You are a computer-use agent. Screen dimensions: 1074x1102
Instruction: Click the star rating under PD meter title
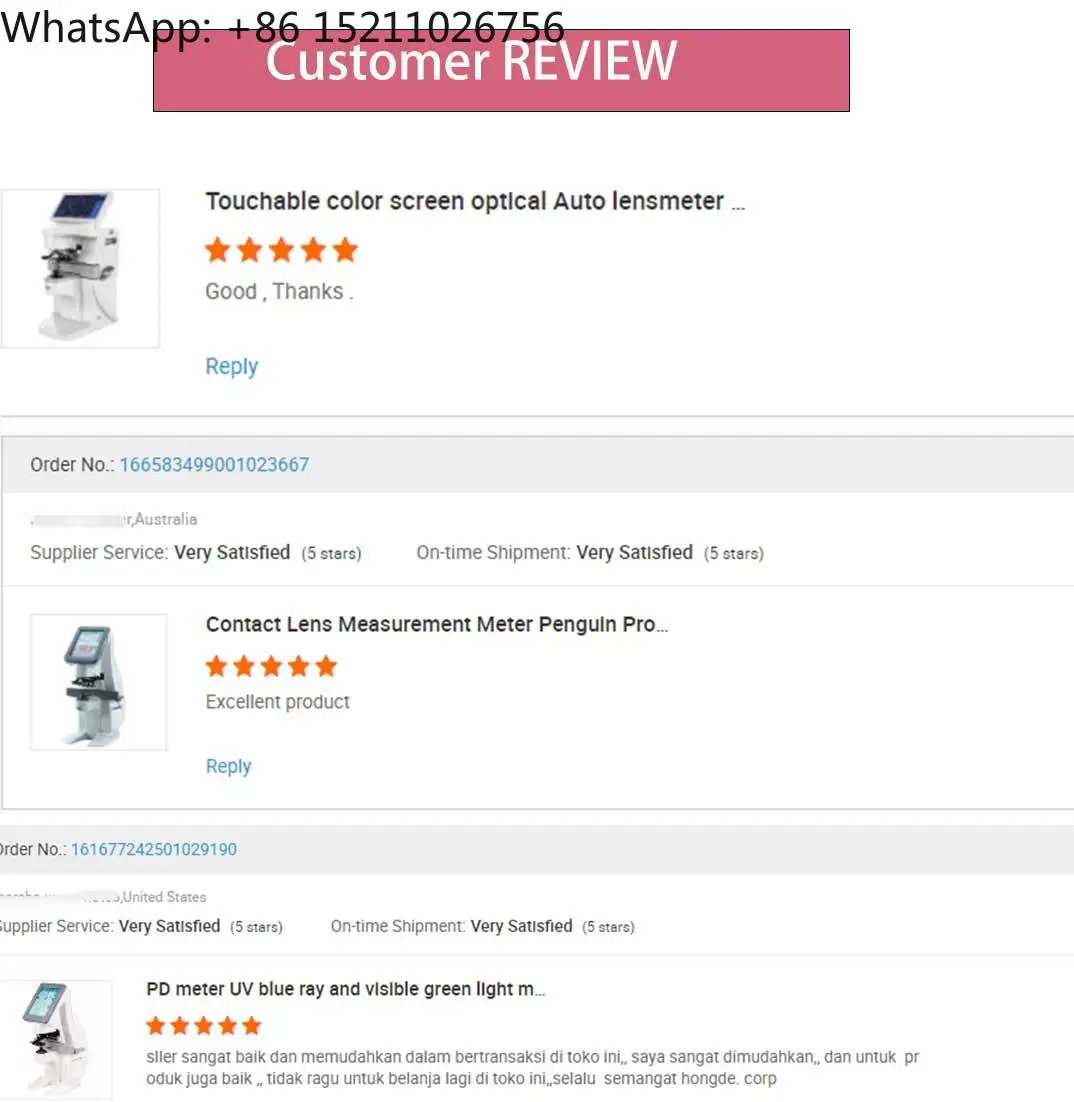coord(204,1026)
